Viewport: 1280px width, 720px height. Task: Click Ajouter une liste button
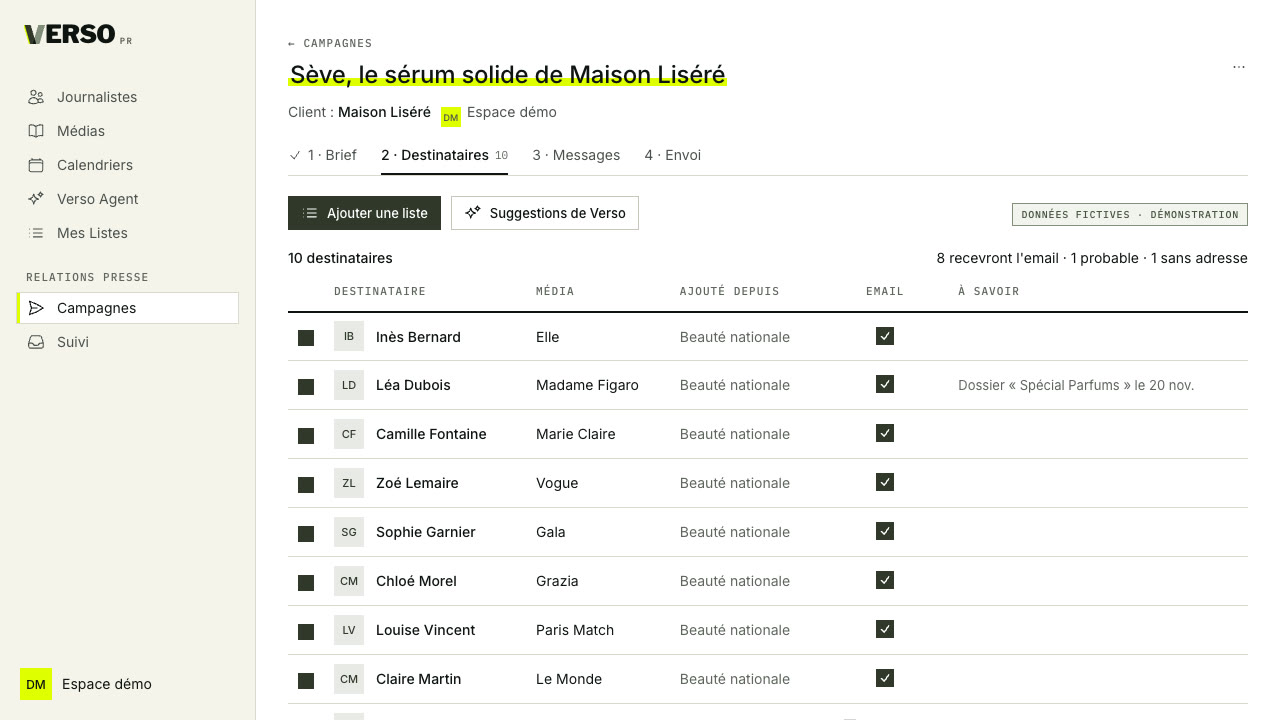pos(364,213)
